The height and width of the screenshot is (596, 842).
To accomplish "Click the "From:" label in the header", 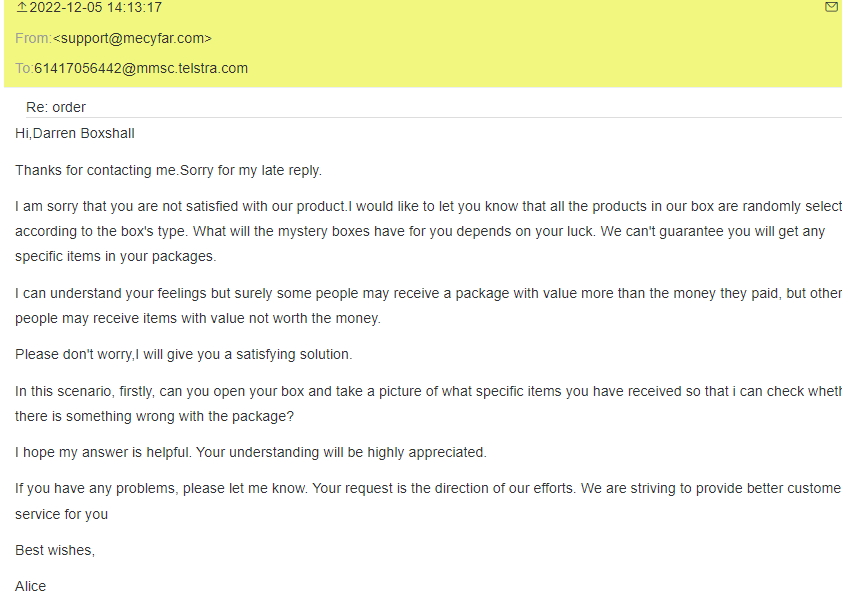I will tap(33, 38).
